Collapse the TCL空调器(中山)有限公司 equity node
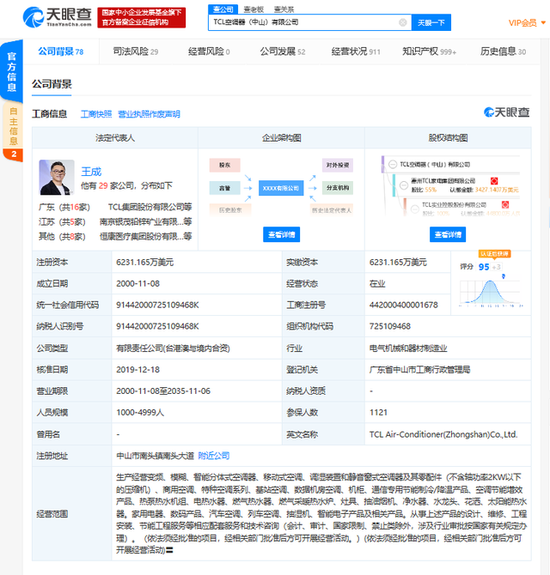Screen dimensions: 550x575 tap(393, 164)
